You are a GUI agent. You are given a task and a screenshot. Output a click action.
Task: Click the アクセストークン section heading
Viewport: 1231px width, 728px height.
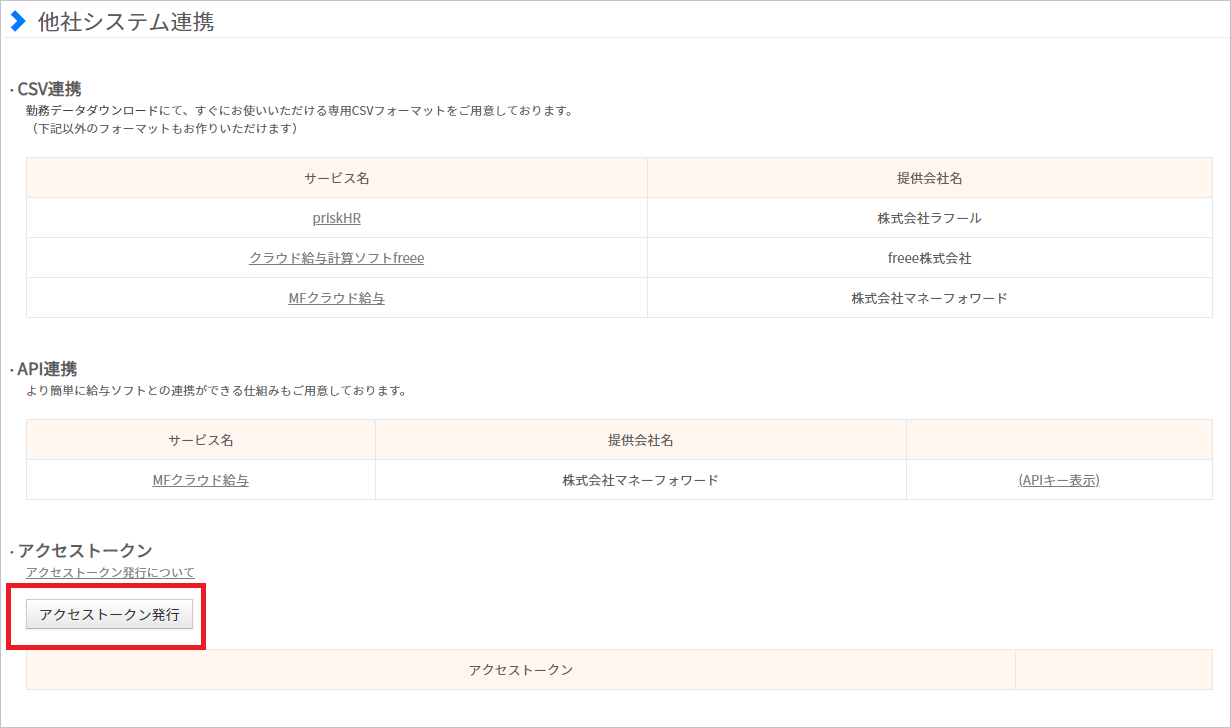(x=85, y=551)
